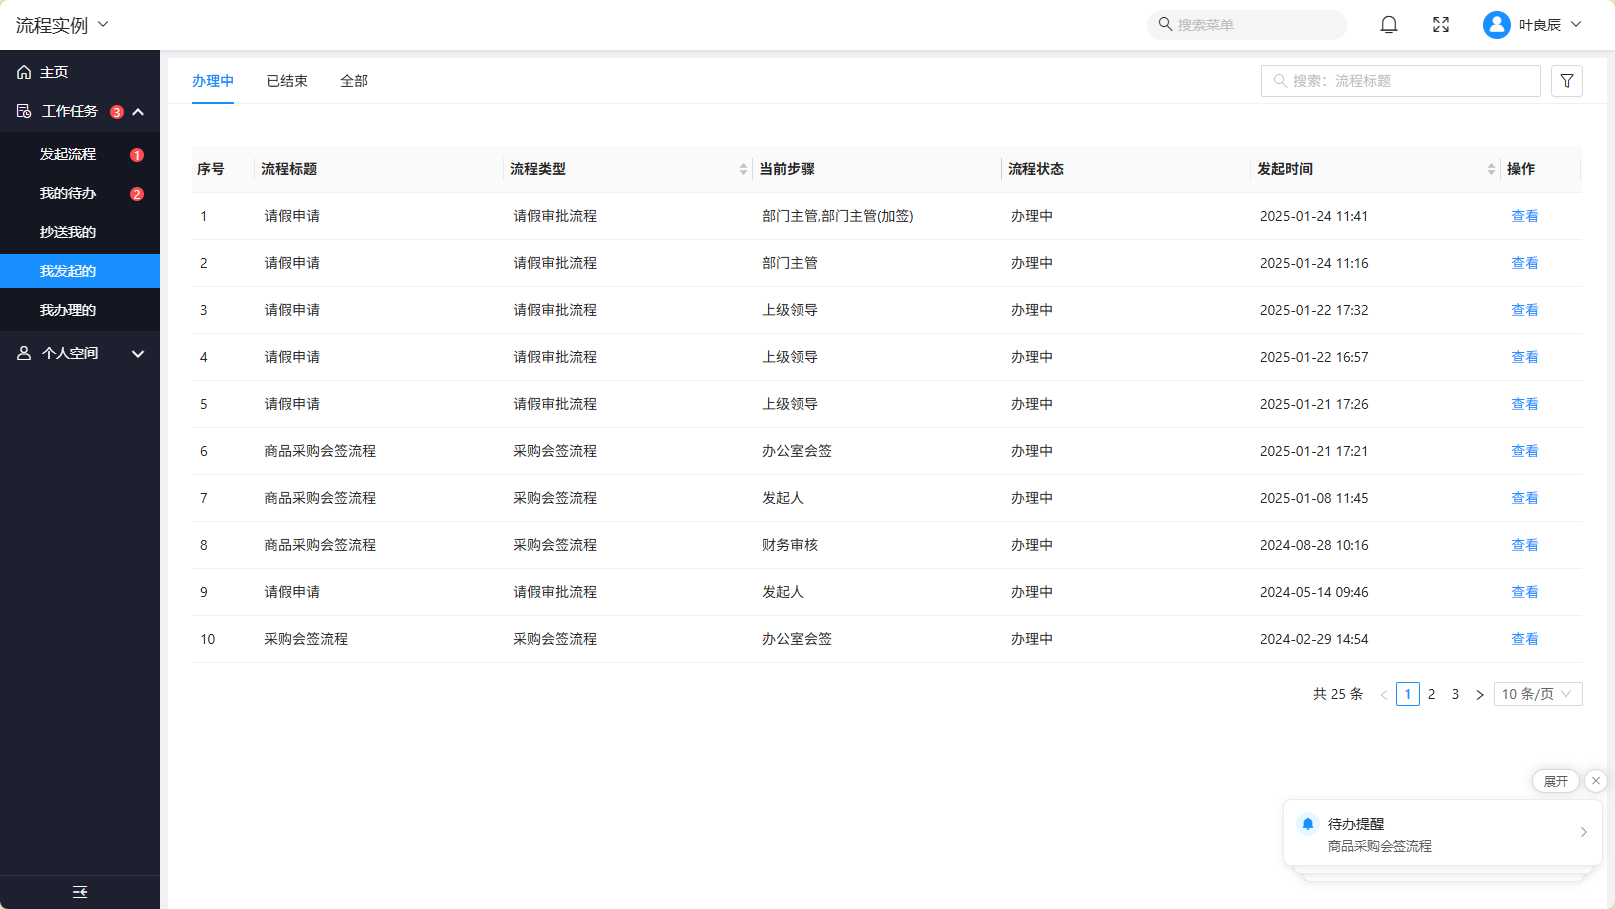Click the 展开 button above reminder

1555,781
